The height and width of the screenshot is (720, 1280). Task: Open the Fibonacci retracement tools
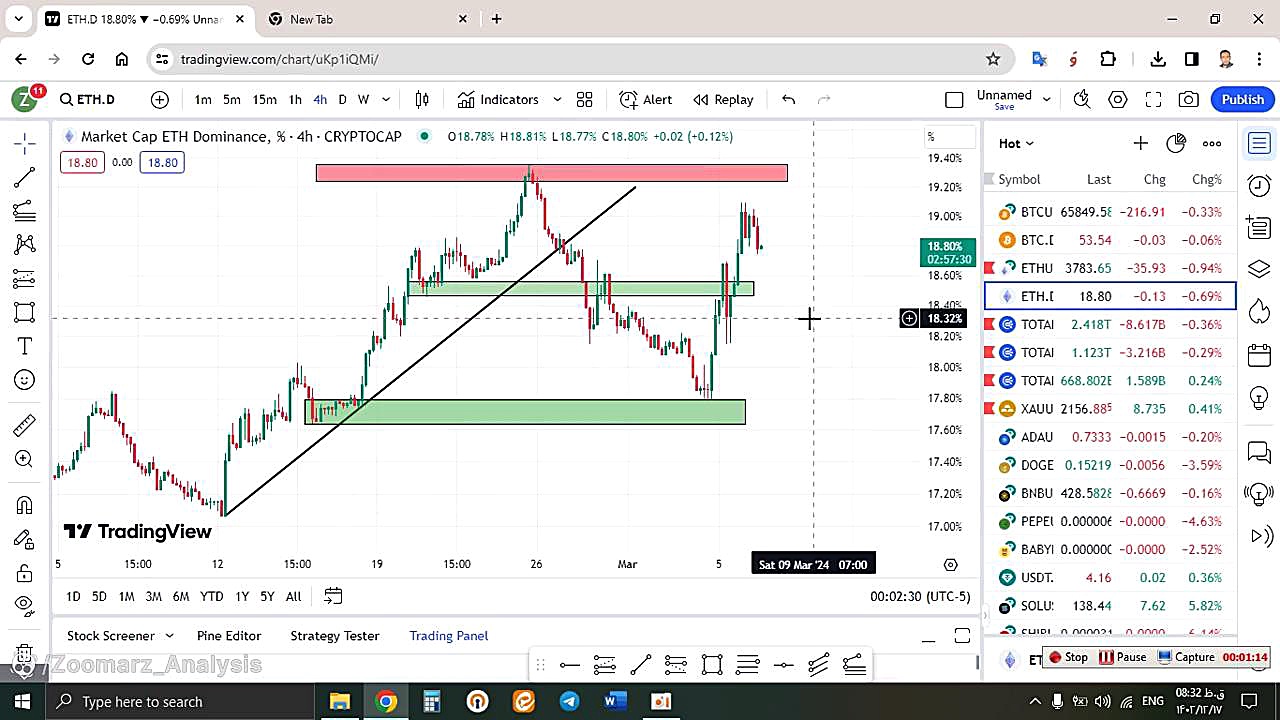click(25, 211)
